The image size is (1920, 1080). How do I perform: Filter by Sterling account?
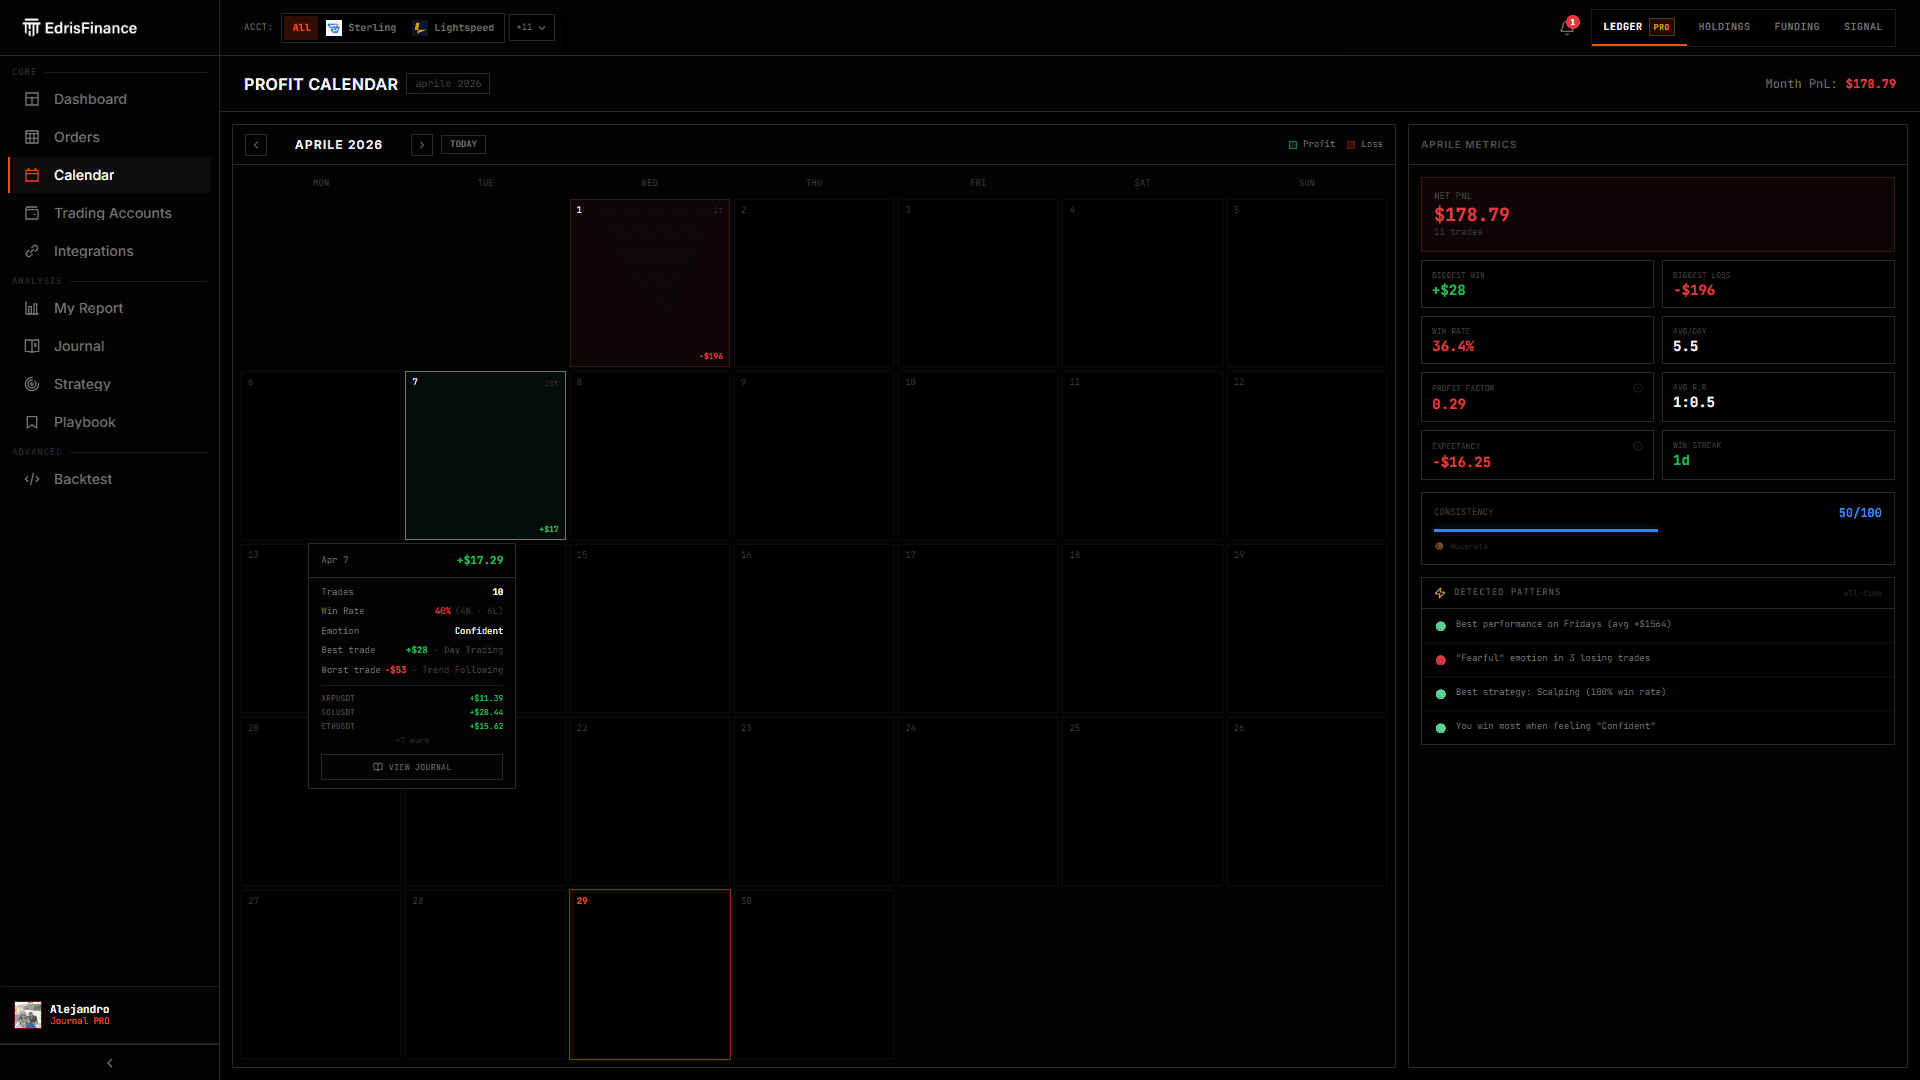361,27
